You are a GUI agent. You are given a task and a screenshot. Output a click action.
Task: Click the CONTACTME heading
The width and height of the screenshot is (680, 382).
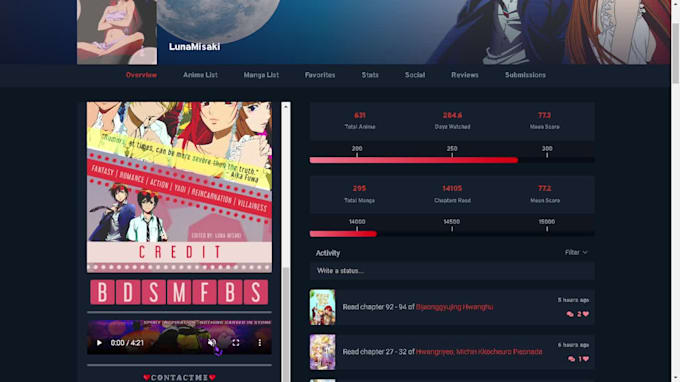[179, 378]
